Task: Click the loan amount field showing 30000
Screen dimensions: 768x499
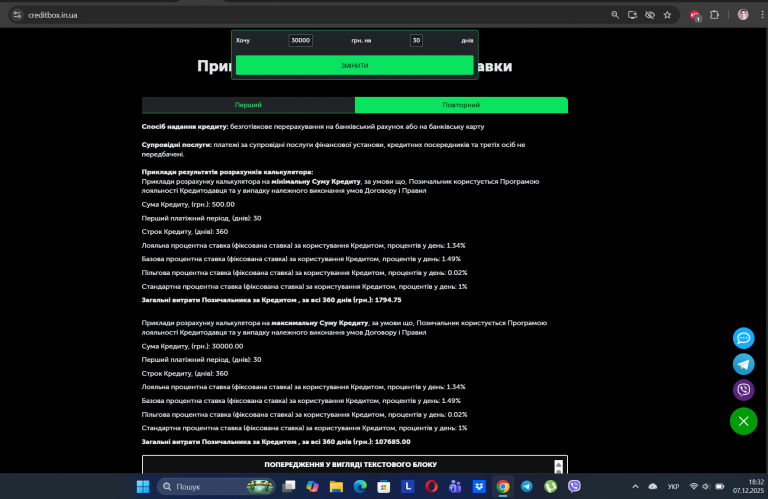Action: tap(301, 40)
